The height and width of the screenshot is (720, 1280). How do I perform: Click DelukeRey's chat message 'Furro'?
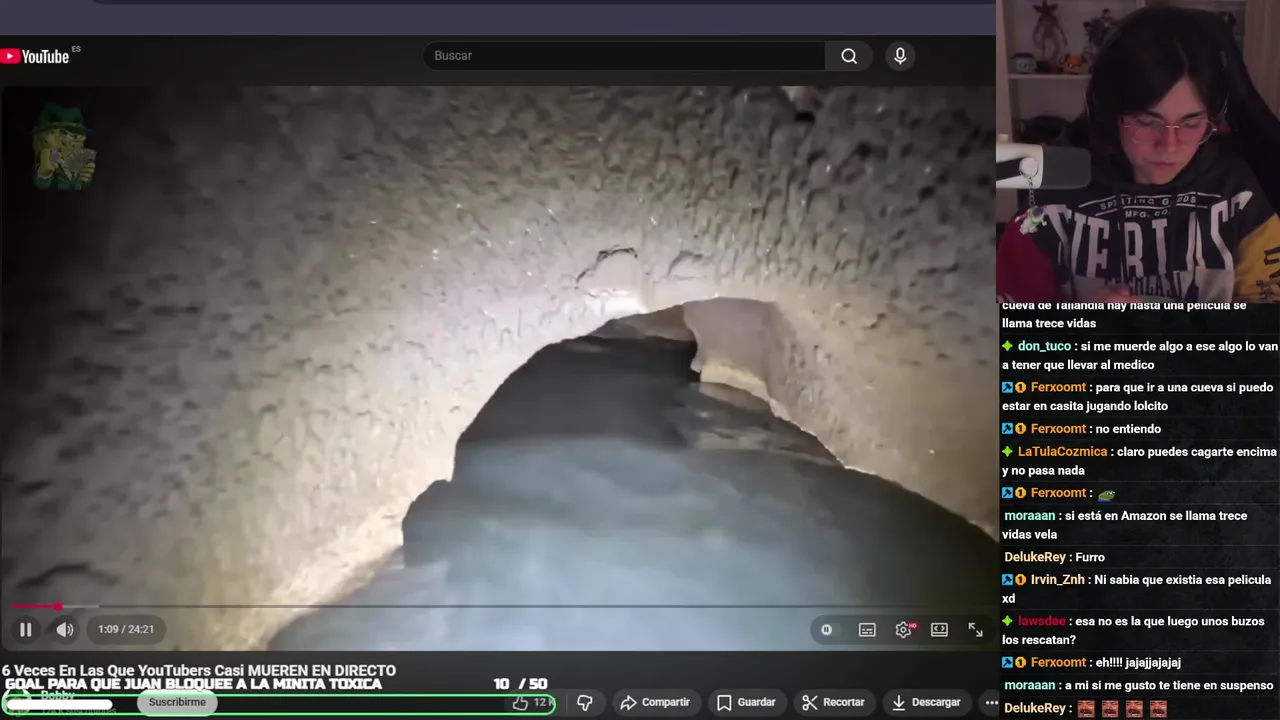click(1090, 557)
